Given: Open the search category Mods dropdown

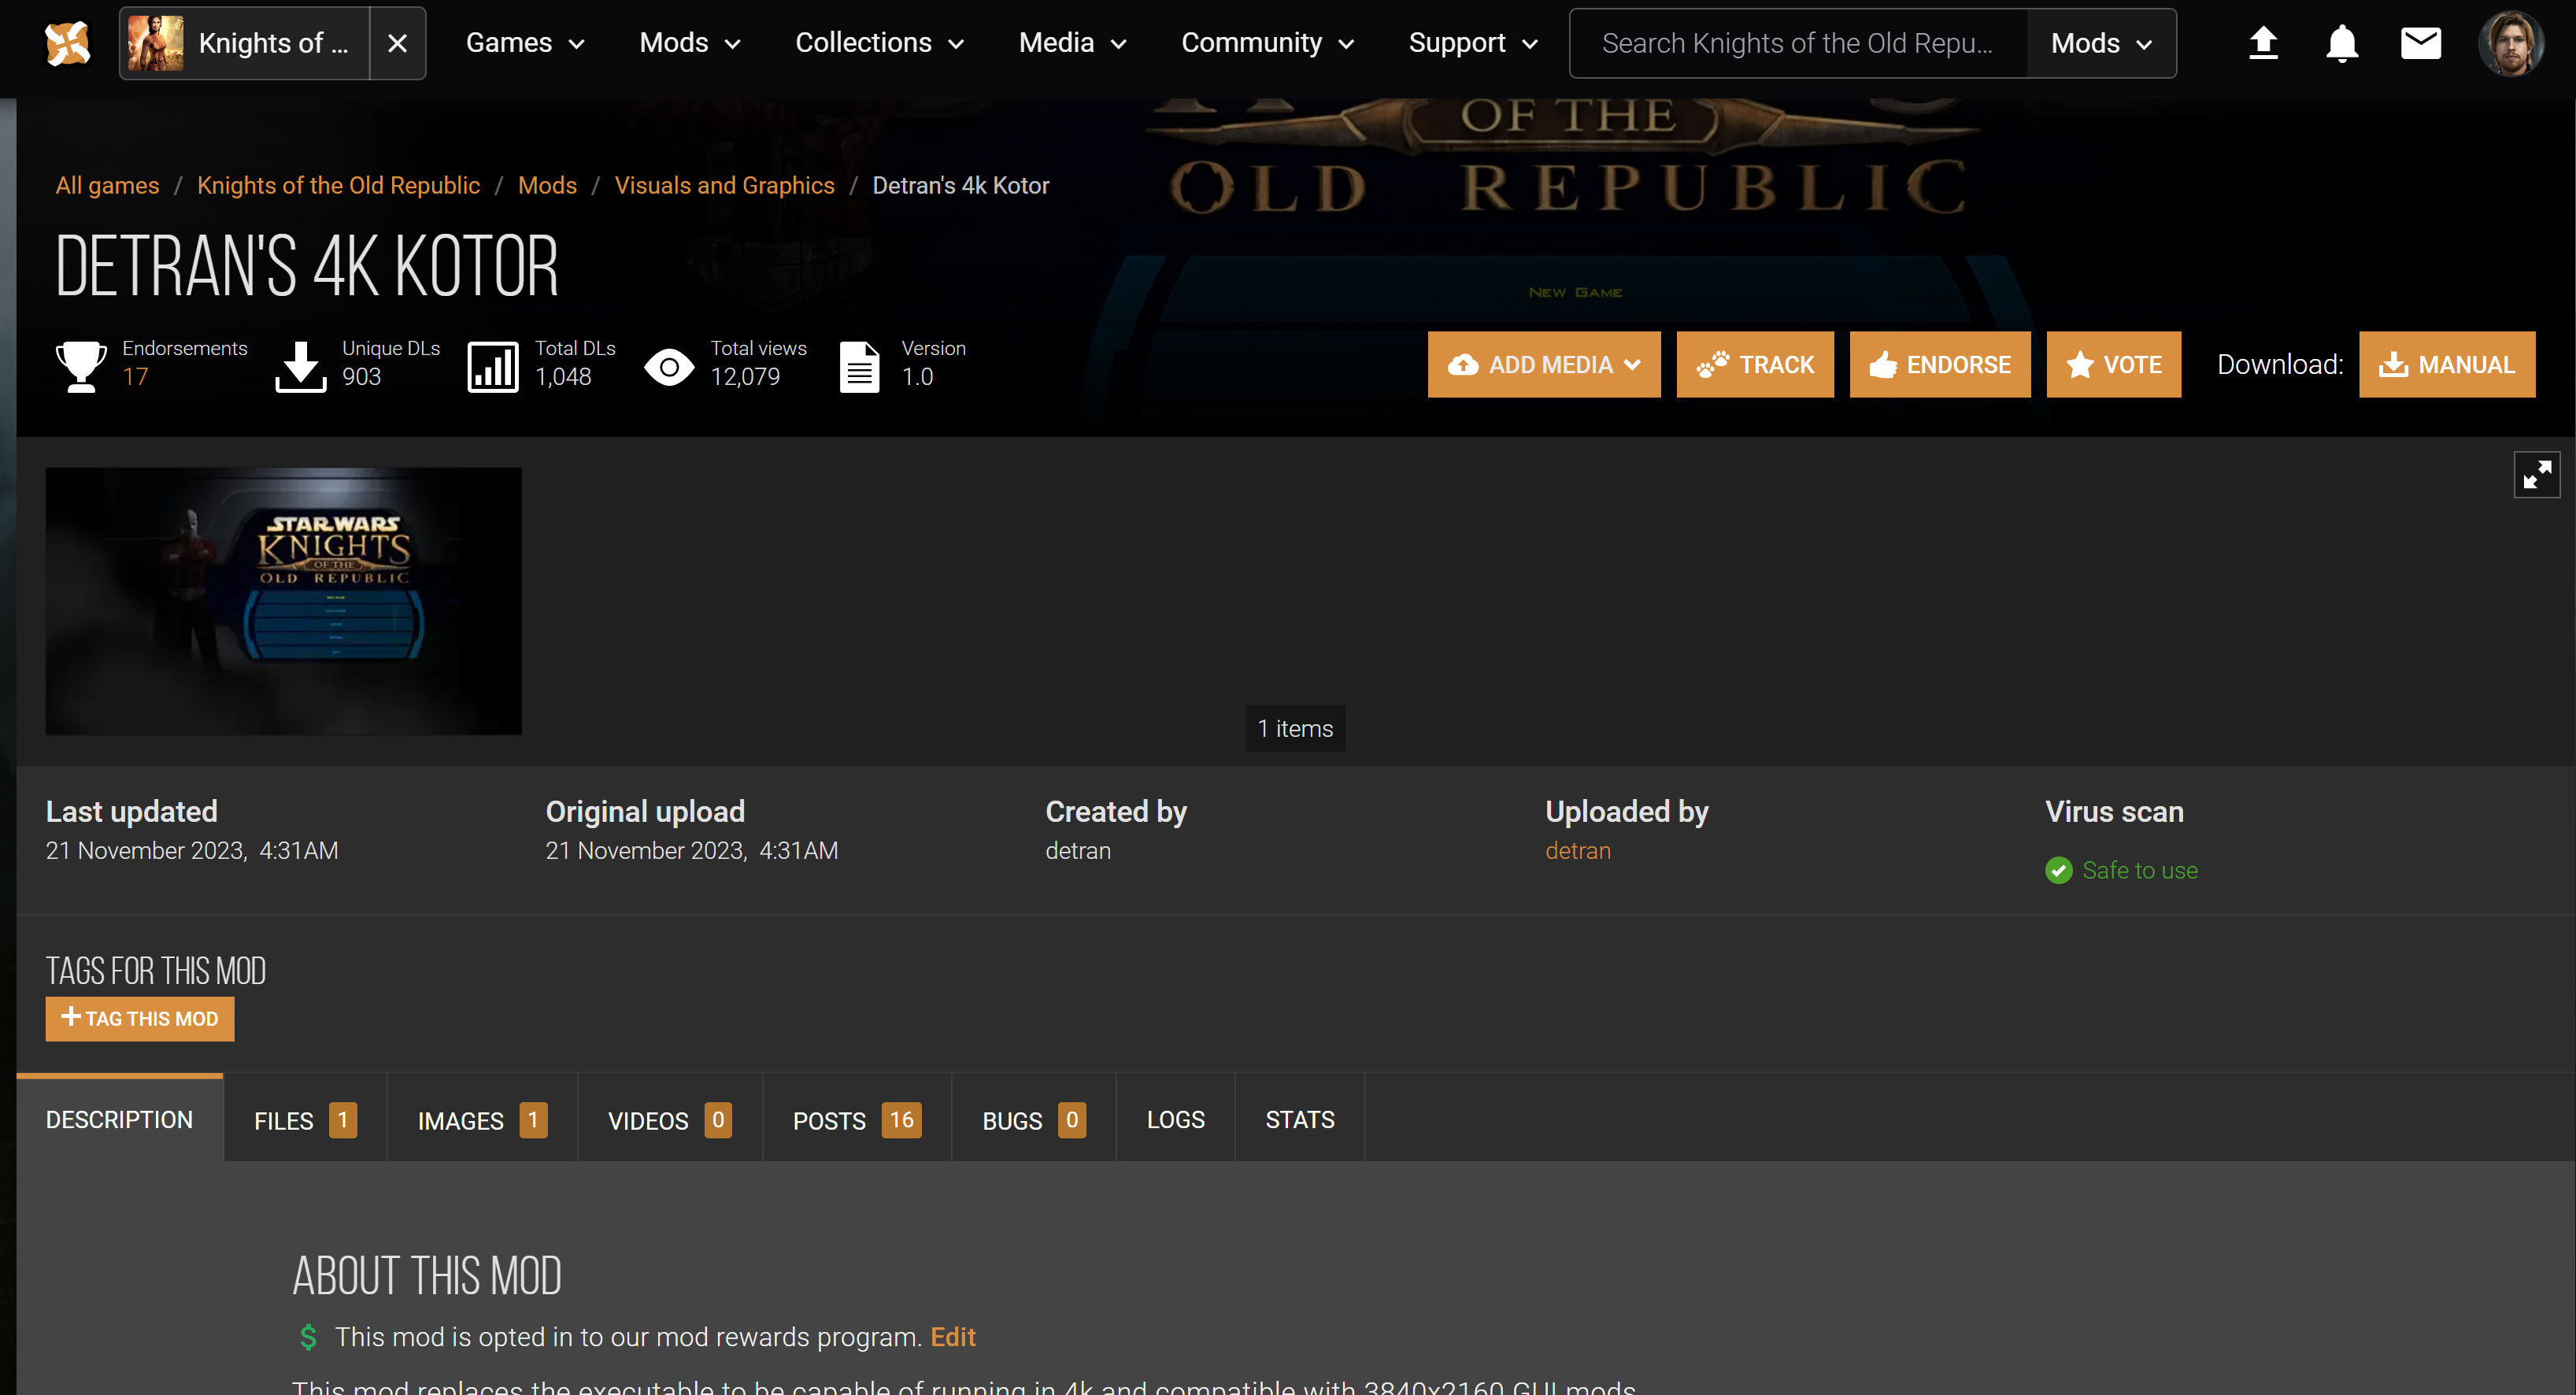Looking at the screenshot, I should coord(2101,43).
